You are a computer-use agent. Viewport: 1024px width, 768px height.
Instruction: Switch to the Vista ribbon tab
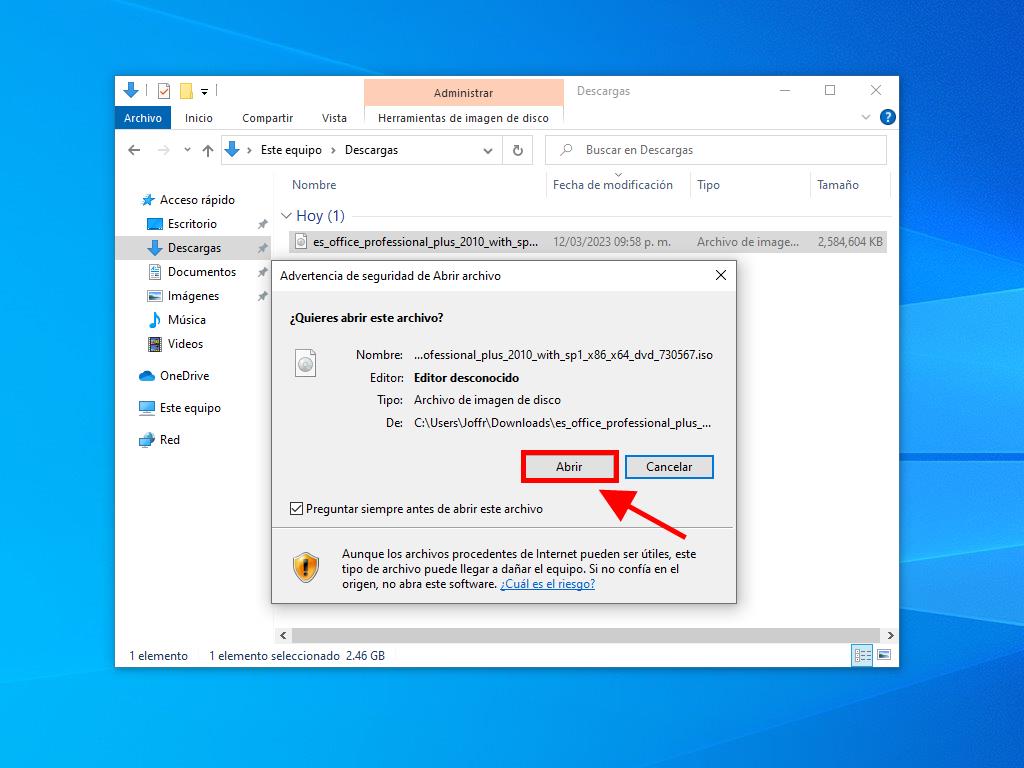[334, 118]
